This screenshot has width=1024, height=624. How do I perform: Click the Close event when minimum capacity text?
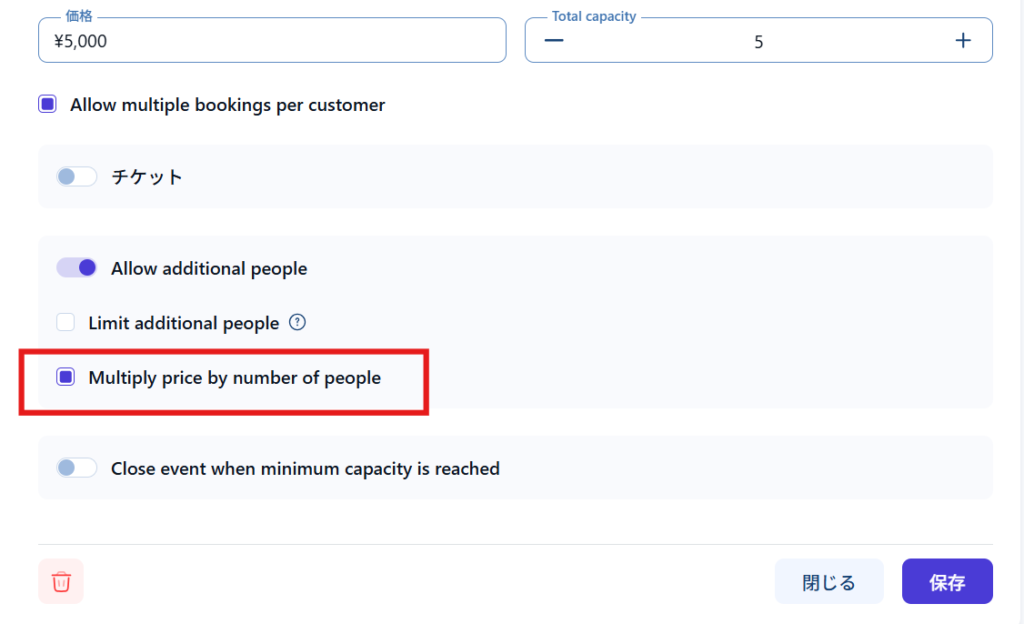coord(305,468)
